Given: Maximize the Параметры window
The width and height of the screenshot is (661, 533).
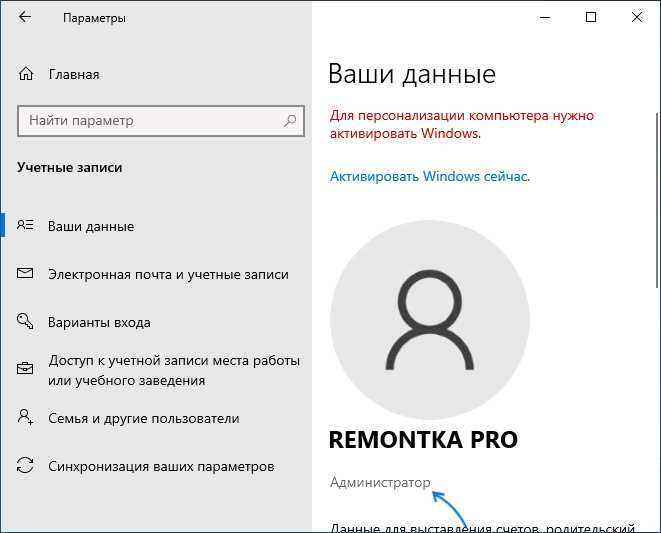Looking at the screenshot, I should (x=591, y=17).
